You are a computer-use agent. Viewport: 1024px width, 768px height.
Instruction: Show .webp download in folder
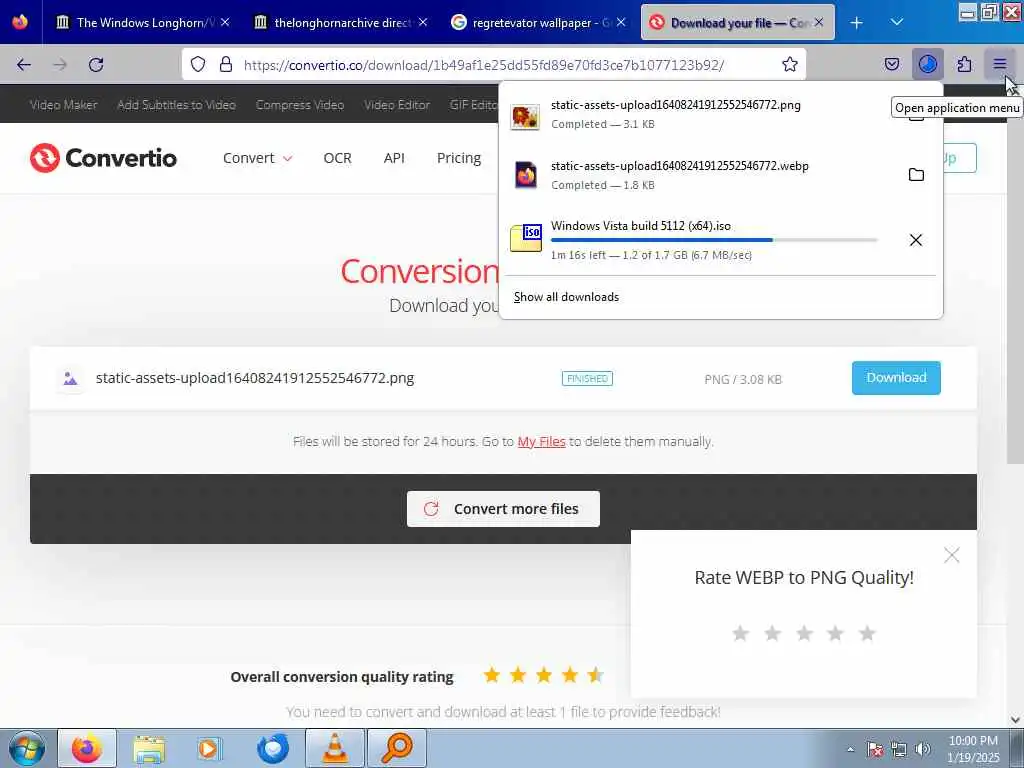916,174
